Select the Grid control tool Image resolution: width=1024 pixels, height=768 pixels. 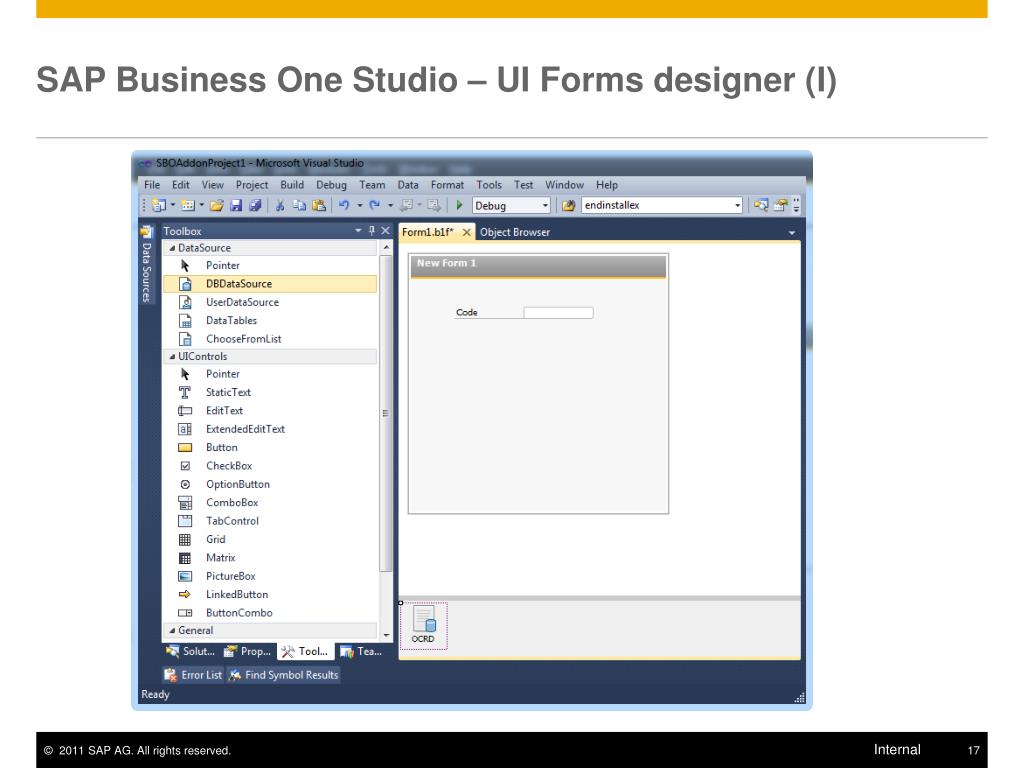pos(270,539)
